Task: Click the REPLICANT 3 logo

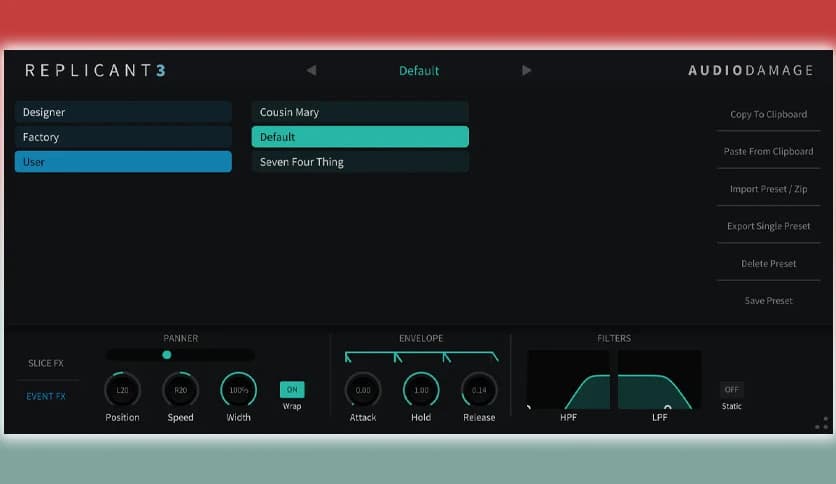Action: coord(96,70)
